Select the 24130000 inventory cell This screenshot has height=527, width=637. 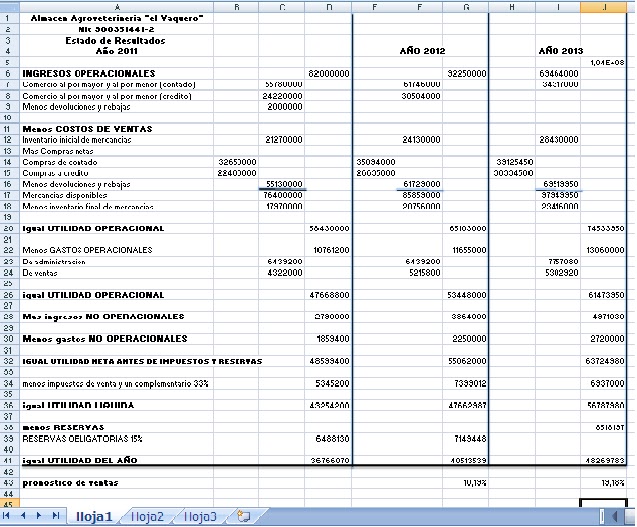tap(419, 140)
